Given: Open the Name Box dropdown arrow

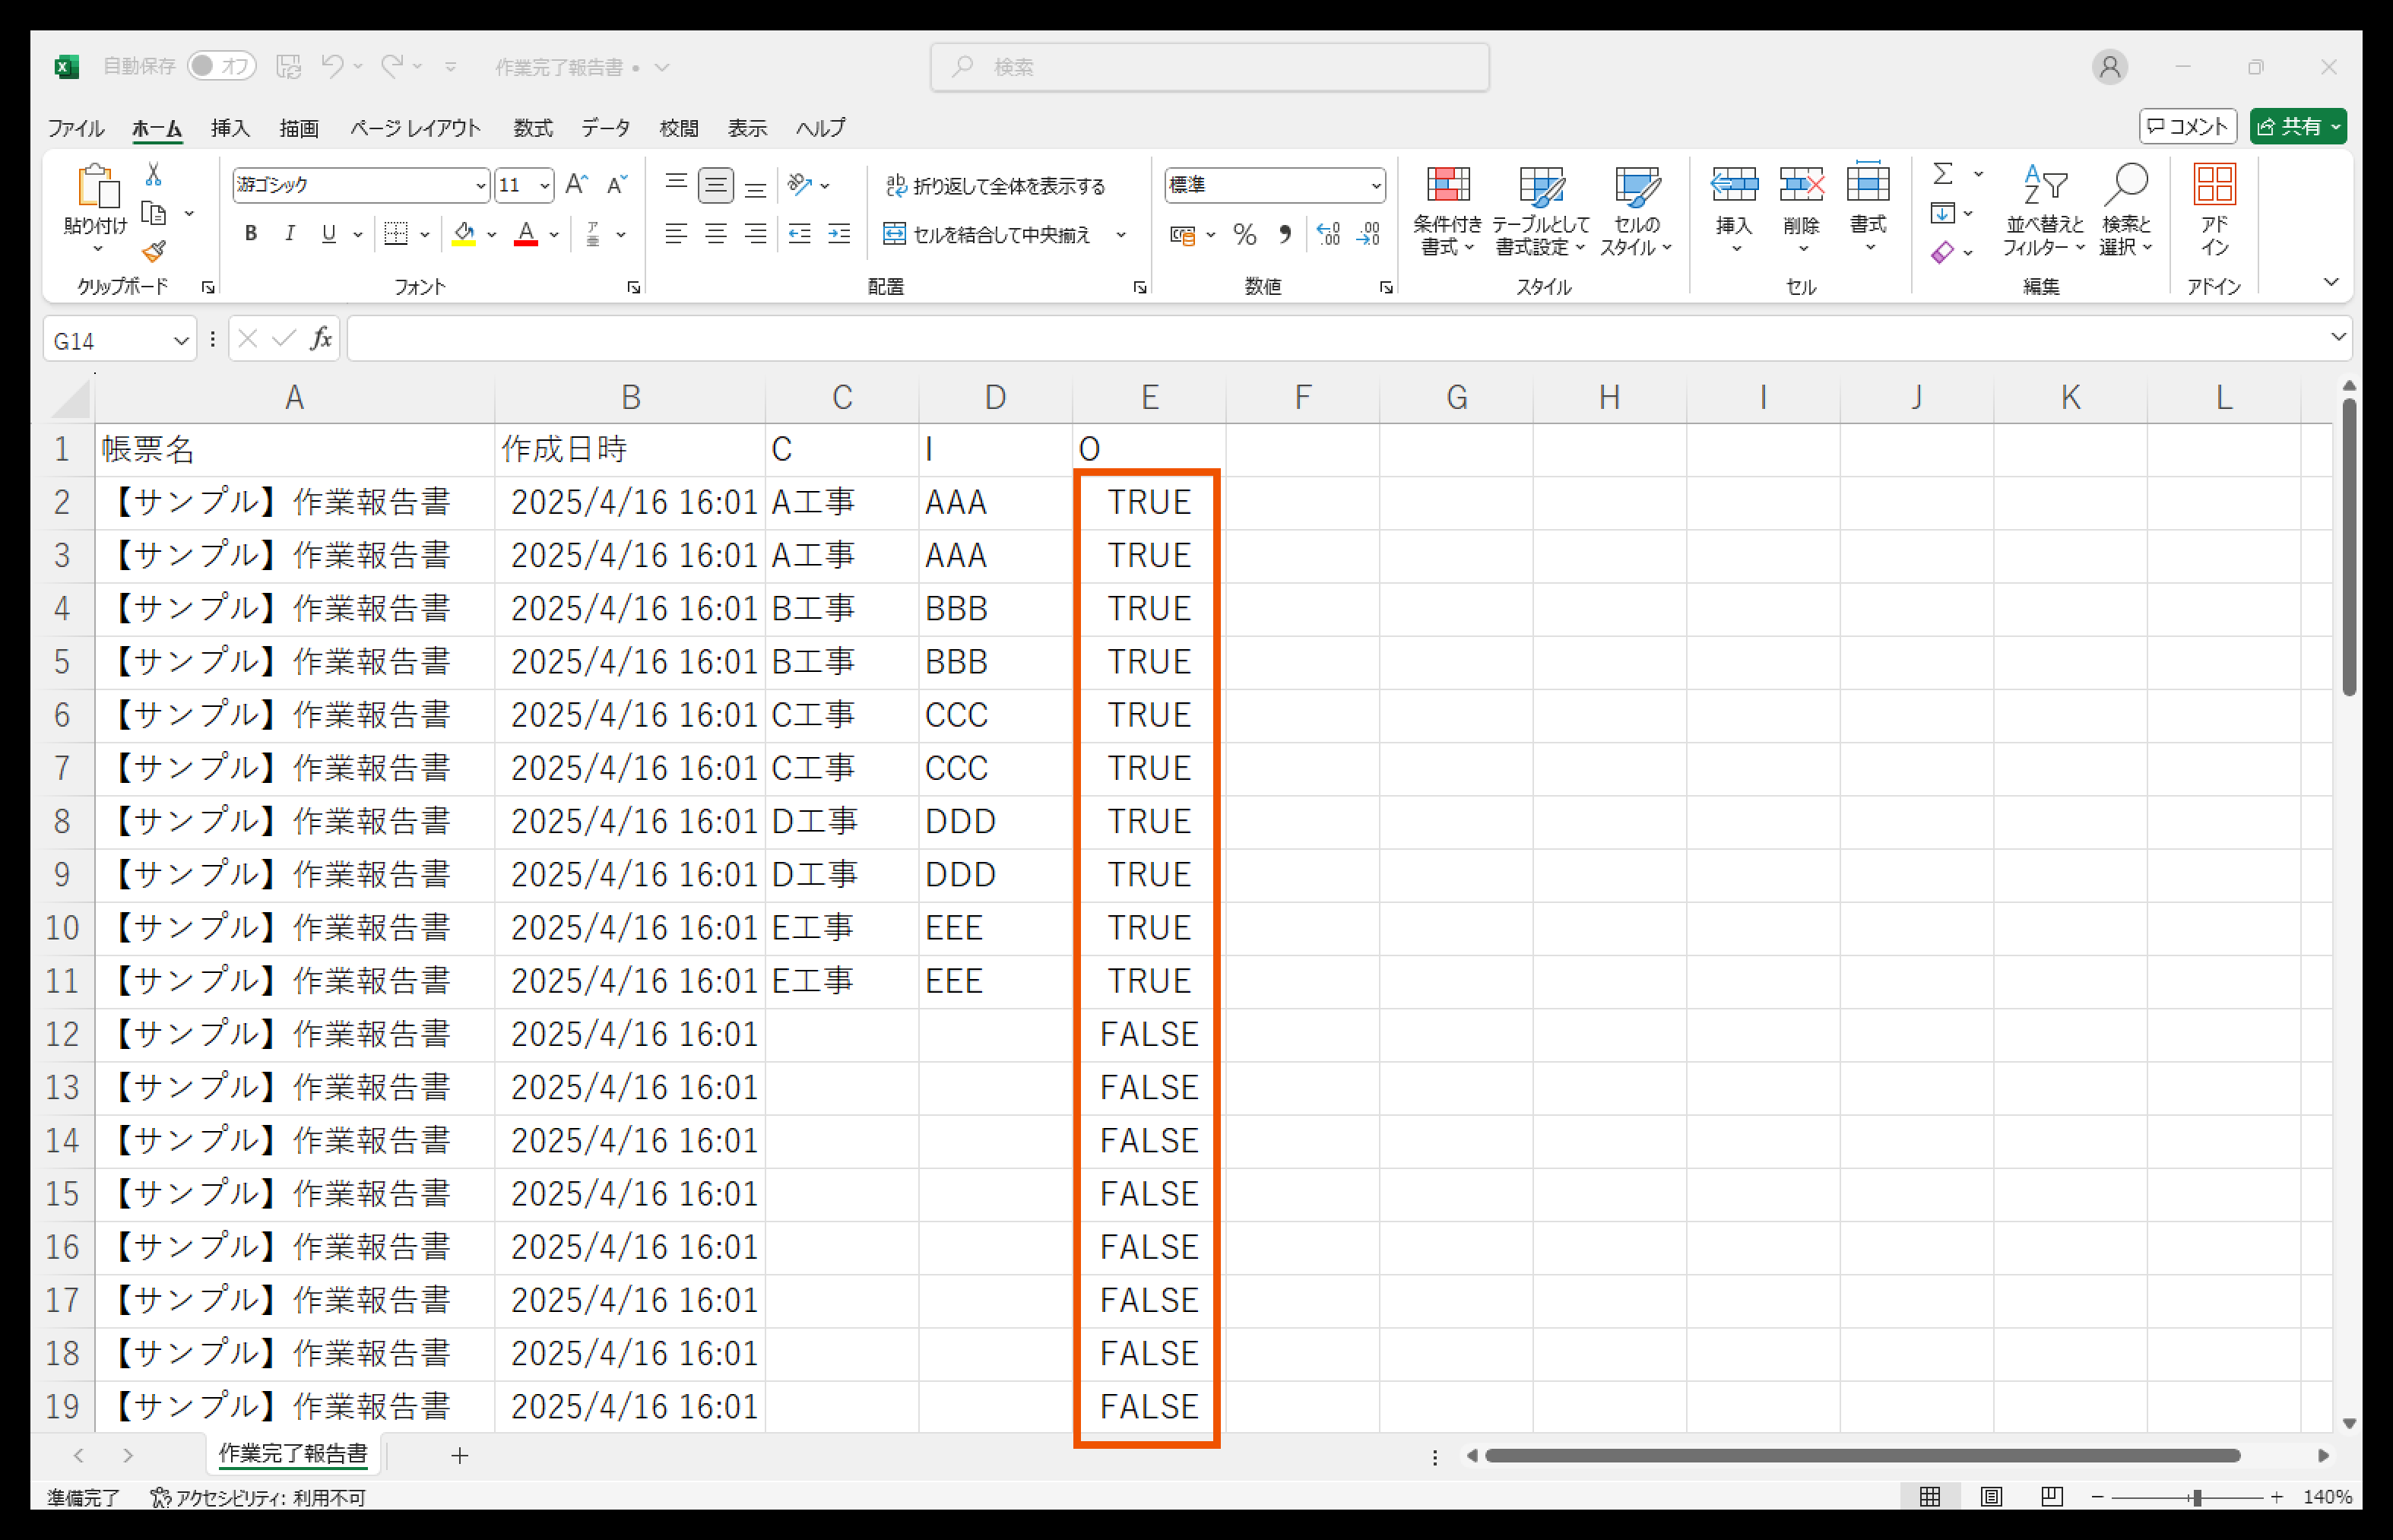Looking at the screenshot, I should click(x=181, y=341).
